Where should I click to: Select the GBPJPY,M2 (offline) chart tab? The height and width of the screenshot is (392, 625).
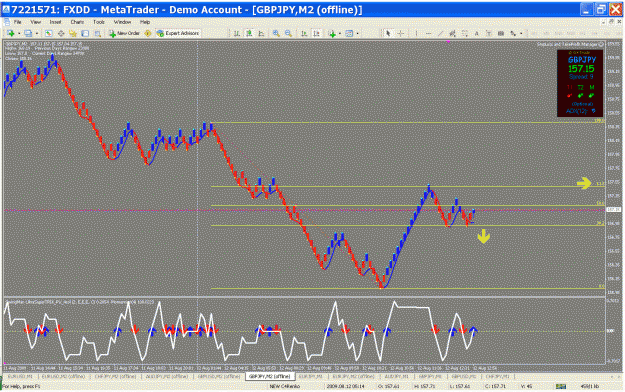[x=270, y=376]
